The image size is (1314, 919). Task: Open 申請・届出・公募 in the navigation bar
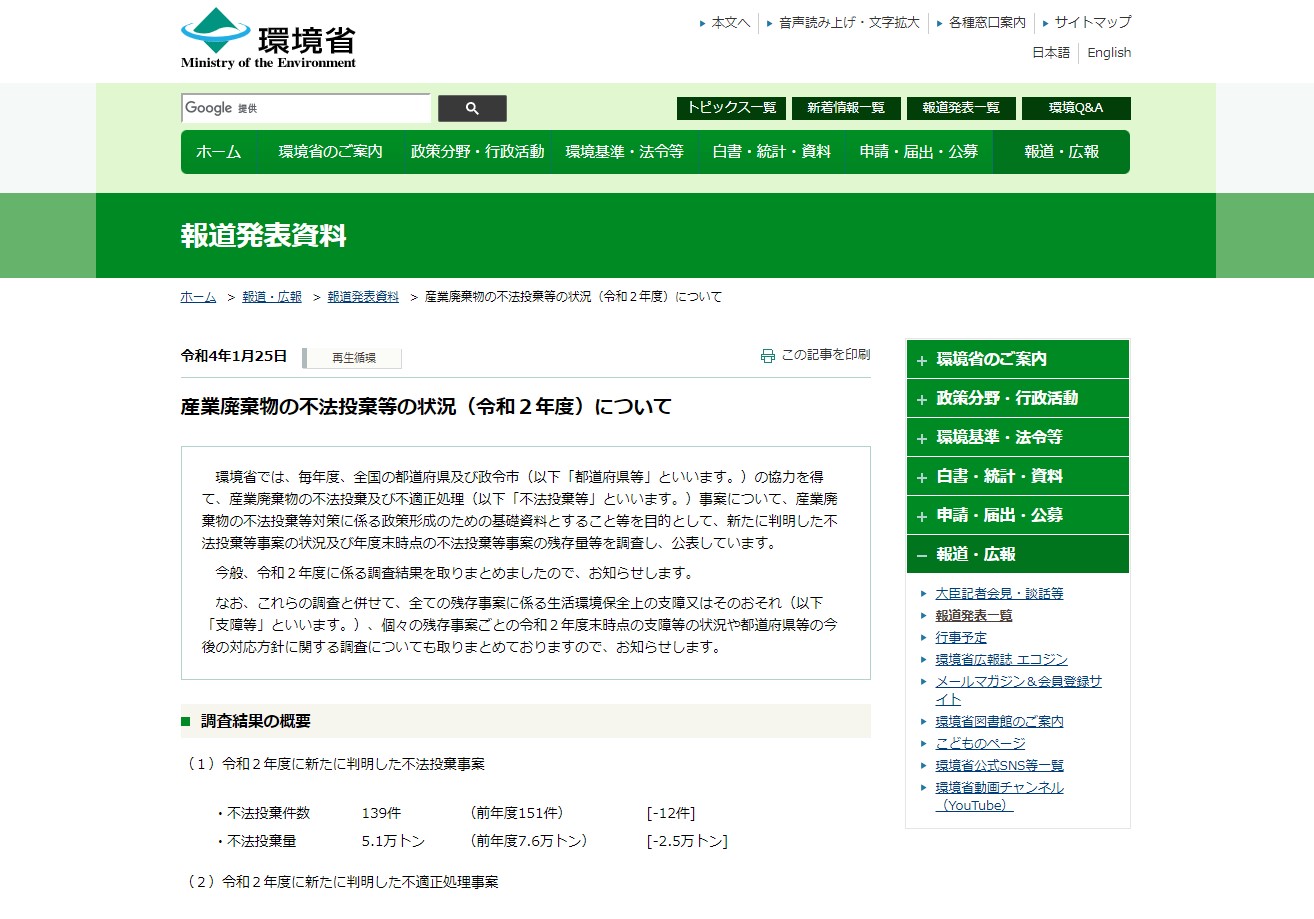click(x=918, y=152)
